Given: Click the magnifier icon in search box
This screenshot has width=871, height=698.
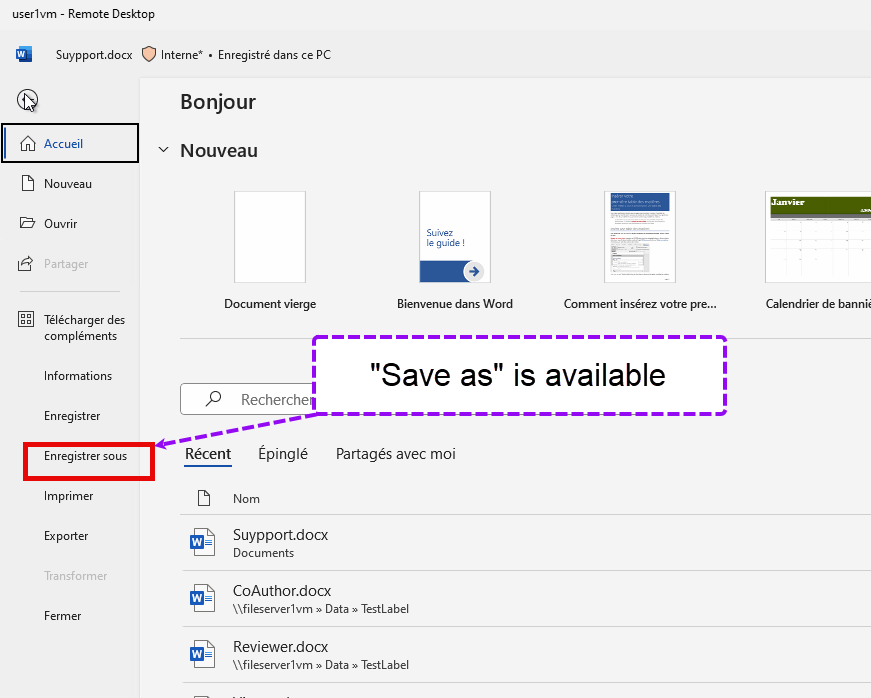Looking at the screenshot, I should coord(213,399).
